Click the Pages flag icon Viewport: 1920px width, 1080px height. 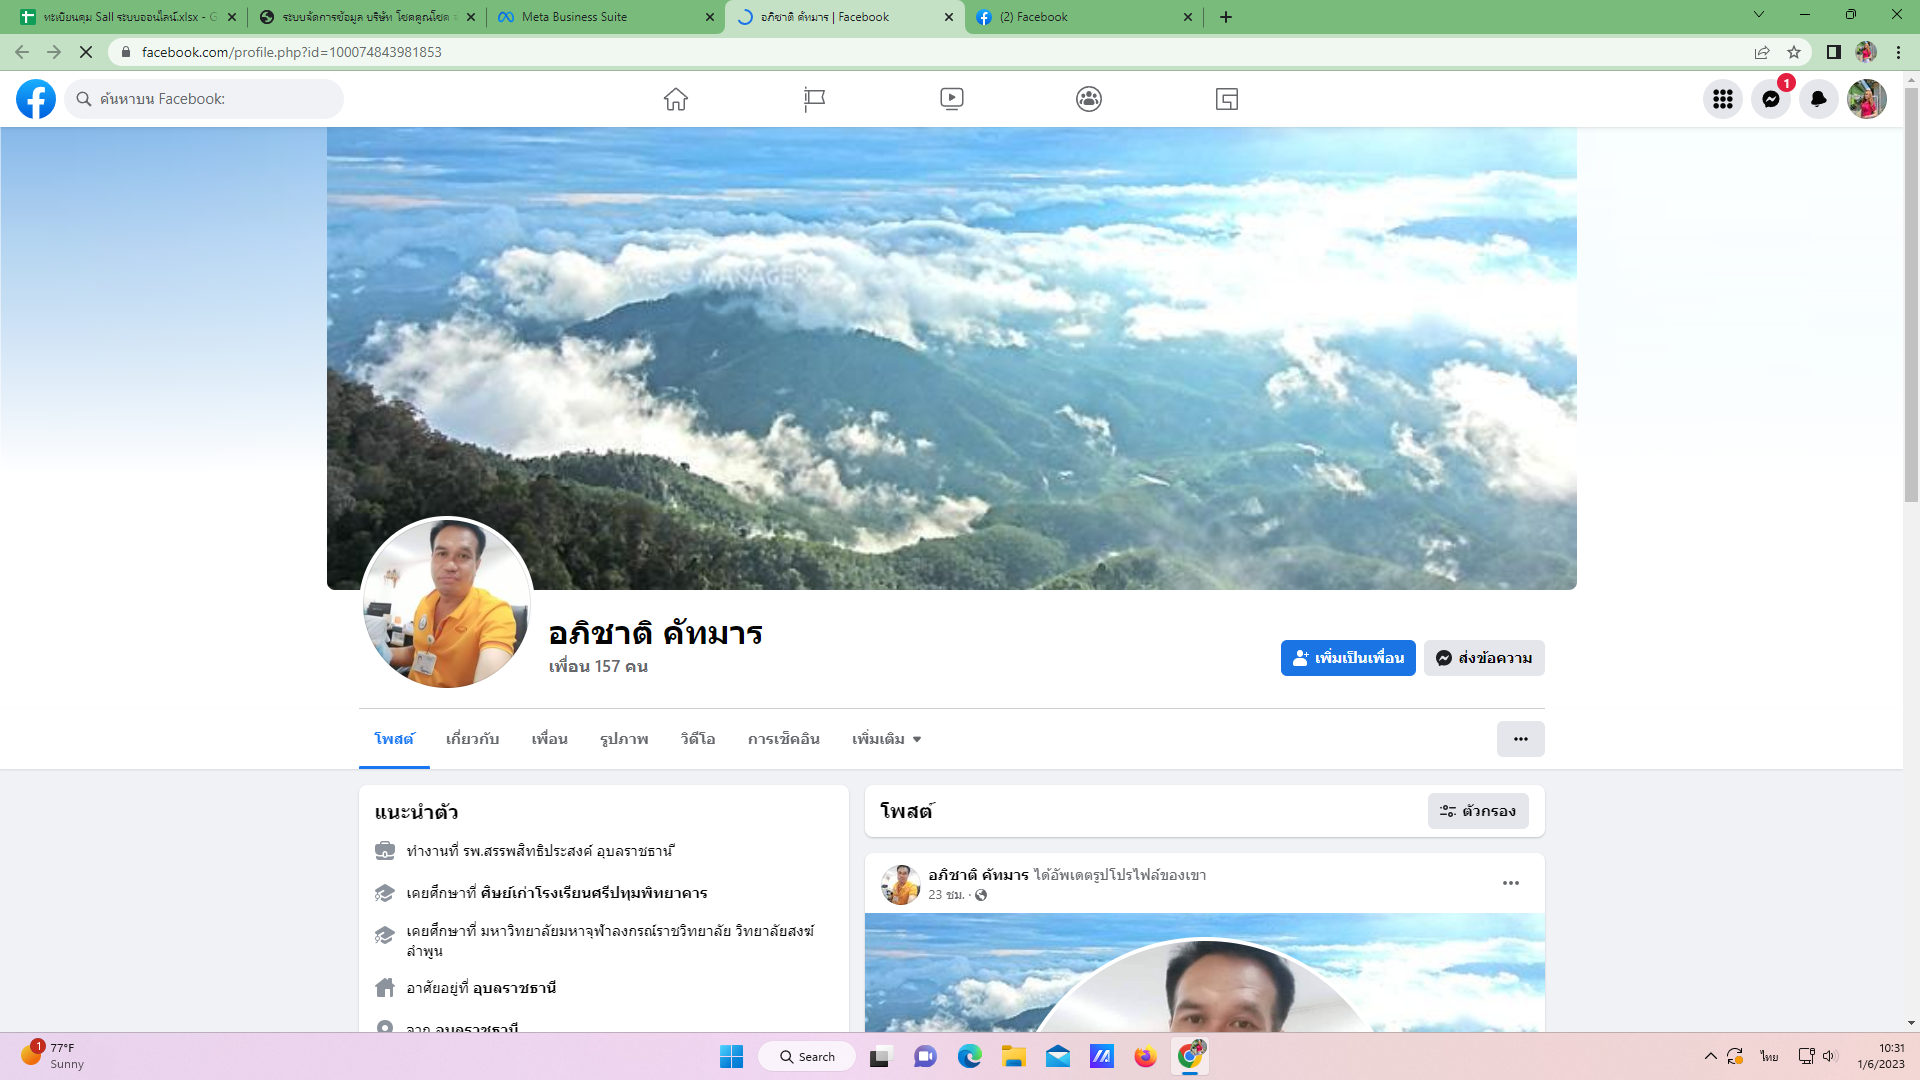[x=814, y=99]
